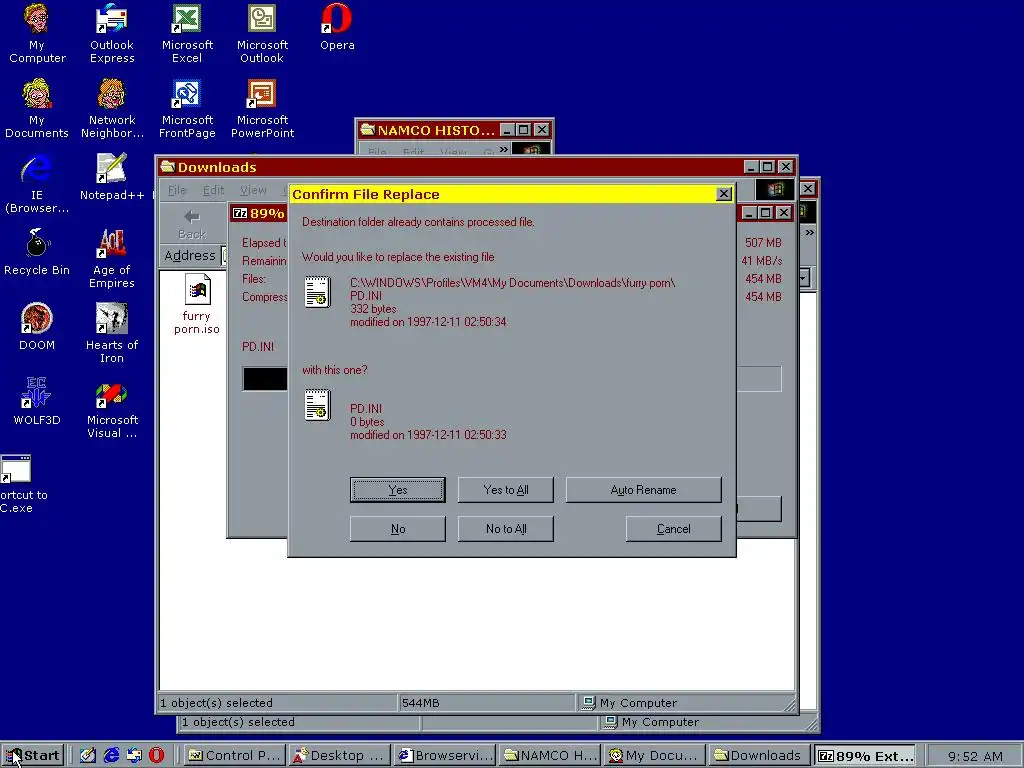Switch to NAMCO H... taskbar button
This screenshot has width=1024, height=768.
[551, 756]
